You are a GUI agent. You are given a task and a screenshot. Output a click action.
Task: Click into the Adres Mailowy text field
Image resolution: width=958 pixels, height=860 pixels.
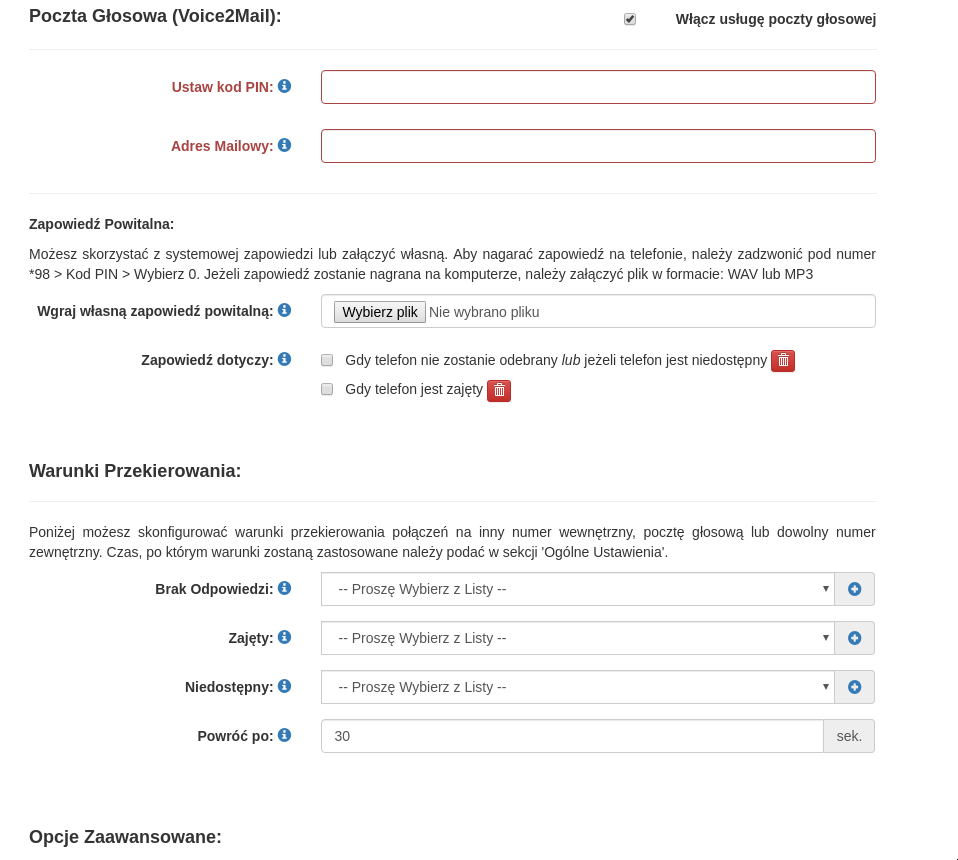tap(598, 146)
